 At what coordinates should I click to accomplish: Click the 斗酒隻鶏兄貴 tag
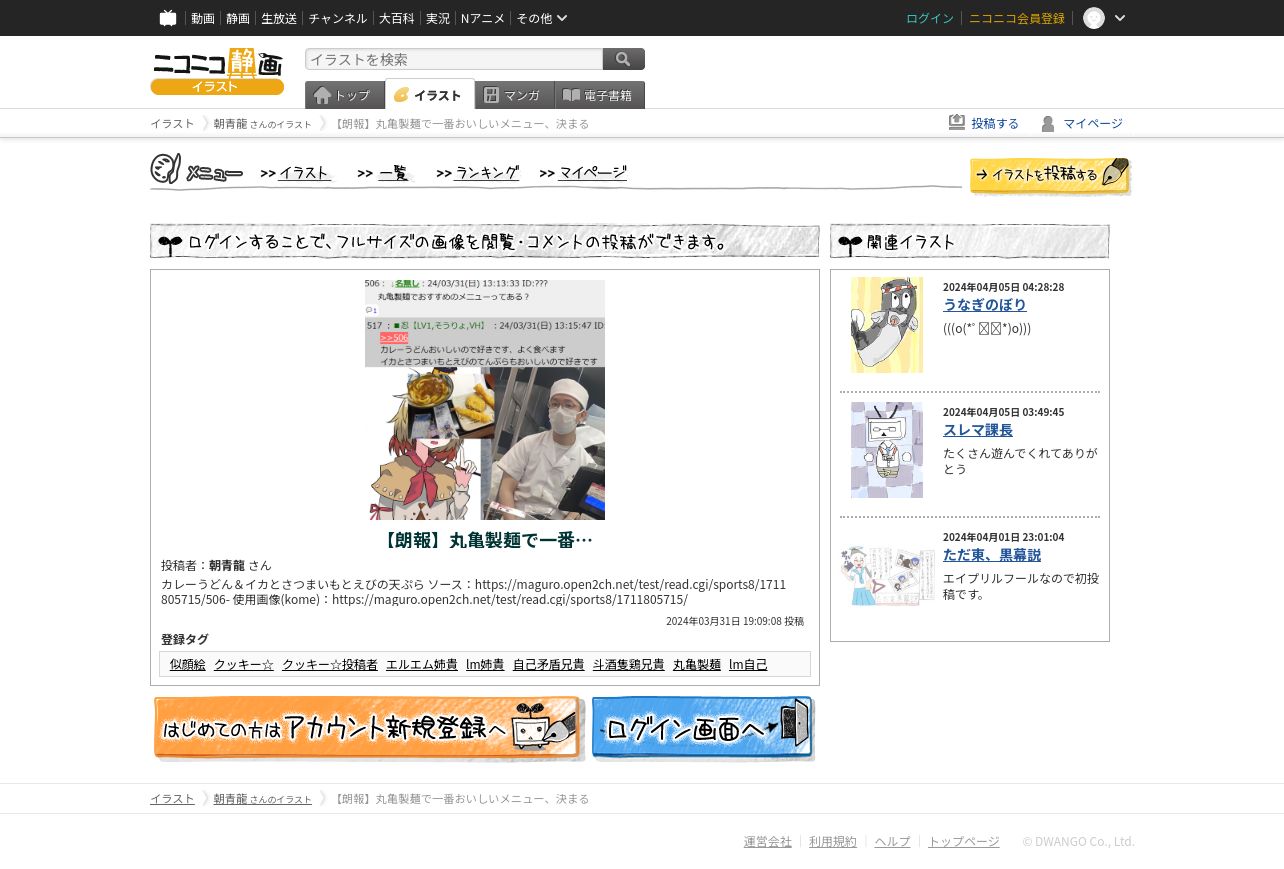(x=629, y=664)
